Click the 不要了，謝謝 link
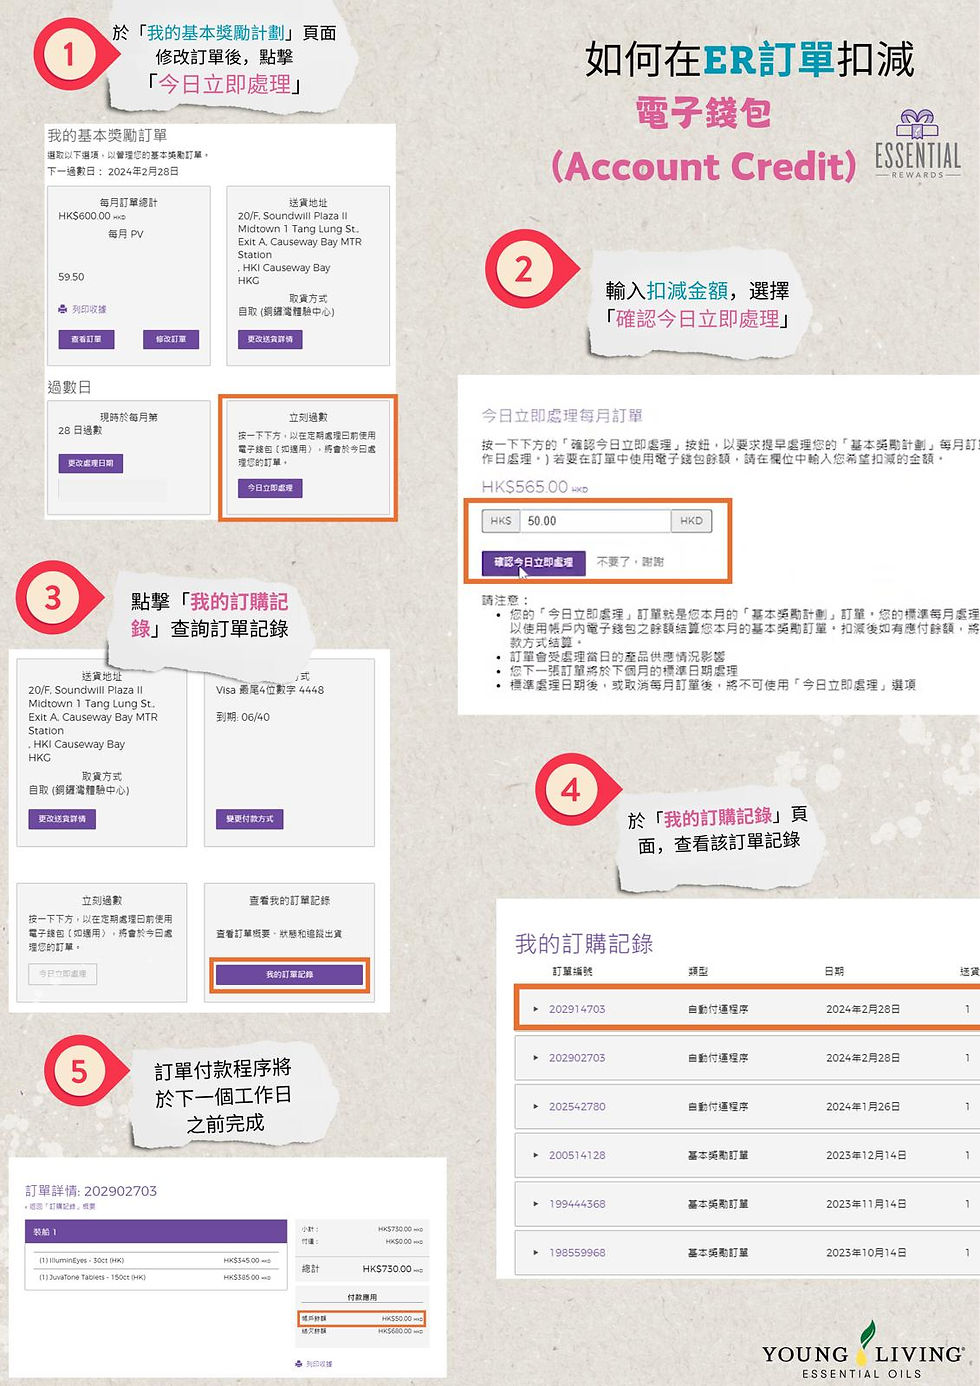 (630, 562)
